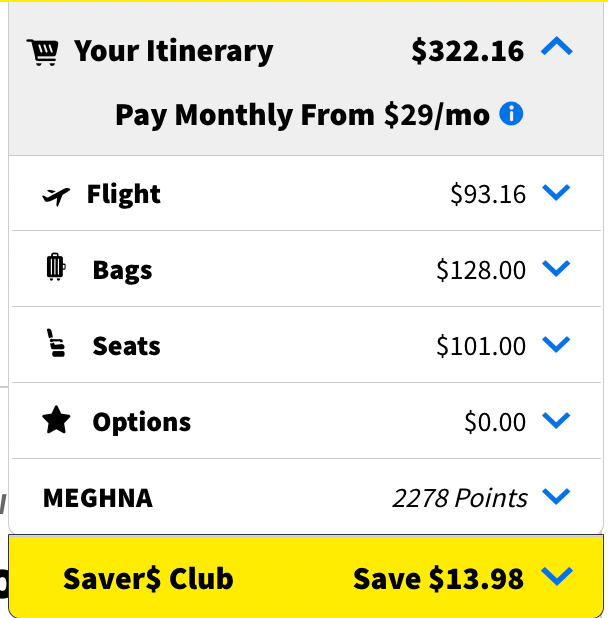
Task: Collapse the Your Itinerary summary chevron
Action: click(556, 47)
